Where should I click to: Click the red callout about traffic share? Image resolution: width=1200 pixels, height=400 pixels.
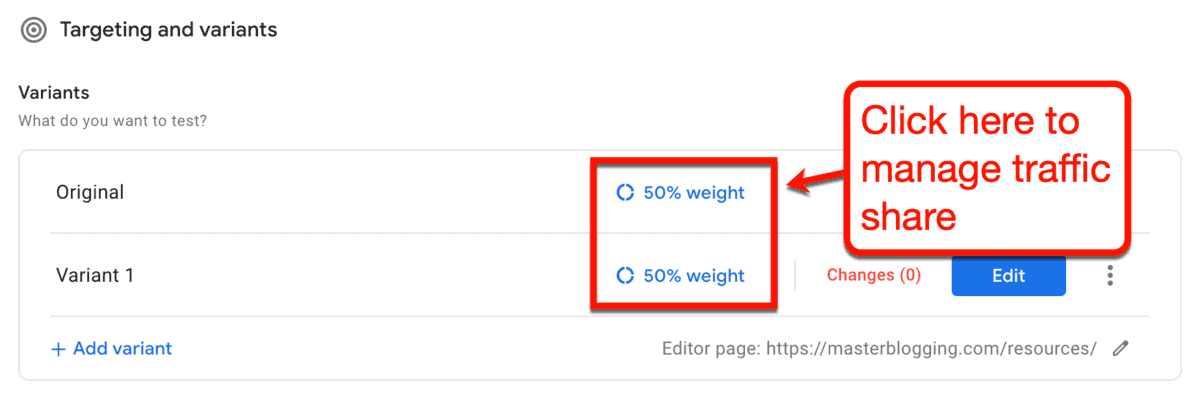tap(989, 170)
